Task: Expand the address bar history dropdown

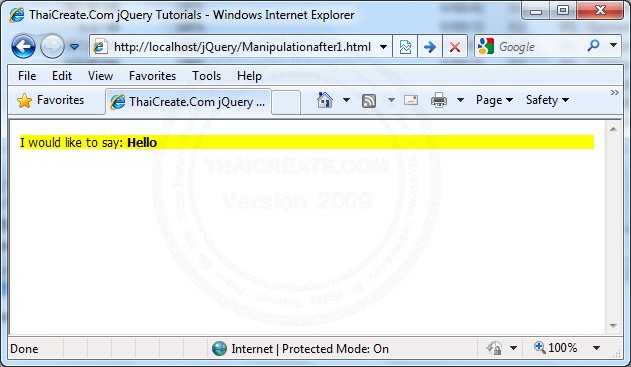Action: click(x=384, y=47)
